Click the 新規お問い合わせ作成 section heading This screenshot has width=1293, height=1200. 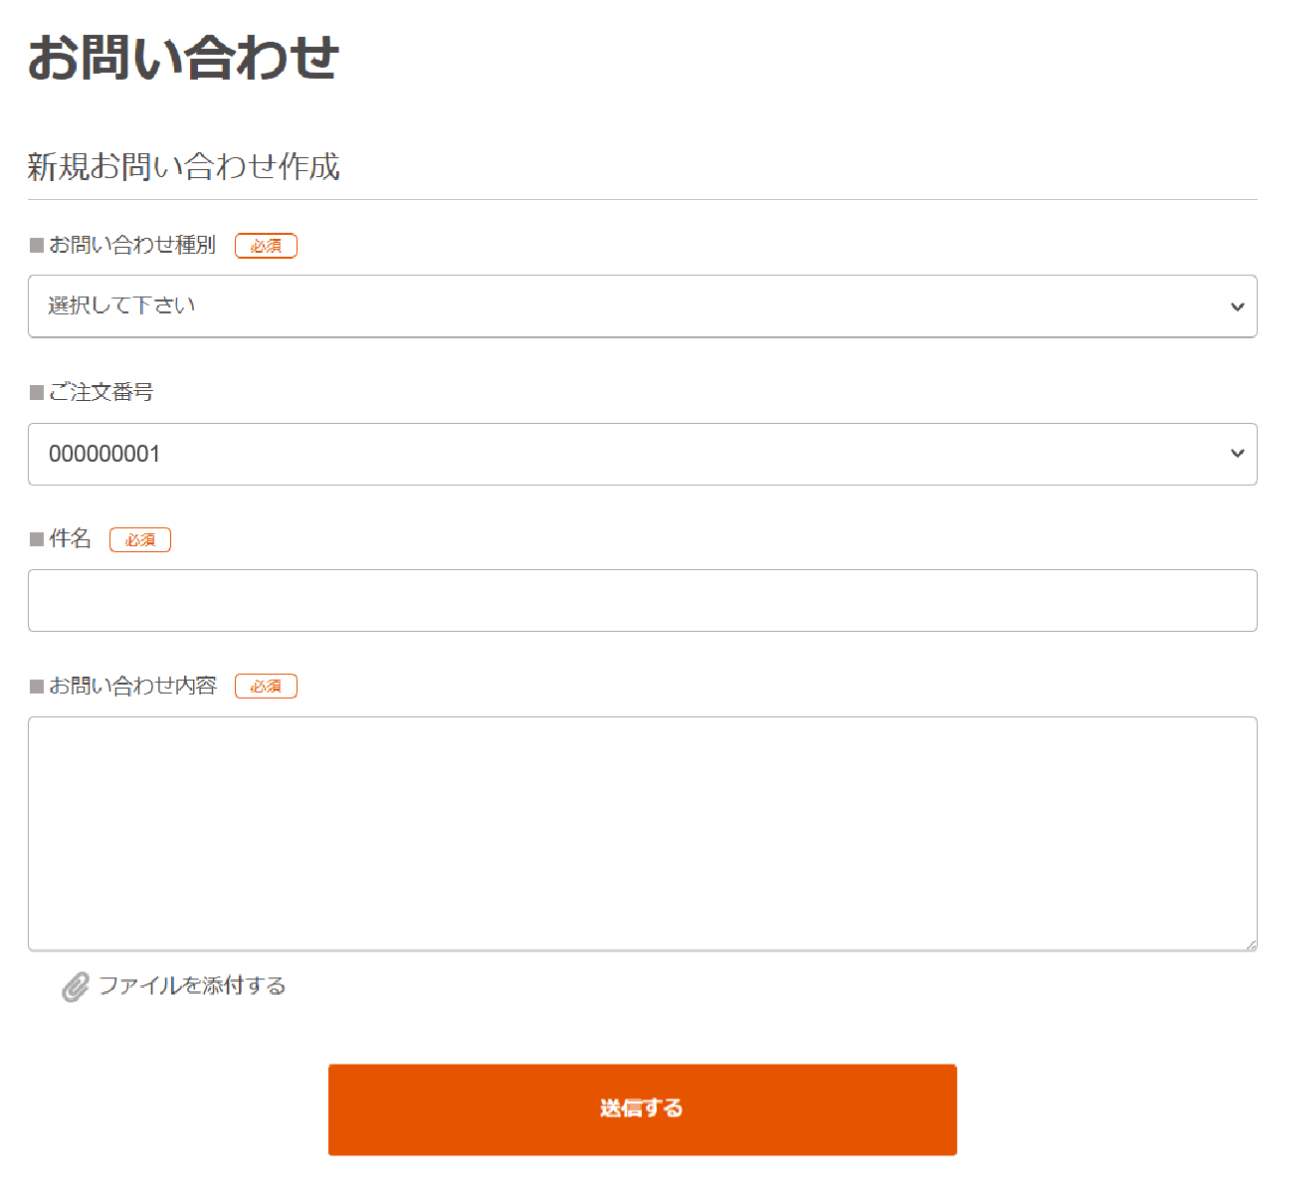coord(183,166)
